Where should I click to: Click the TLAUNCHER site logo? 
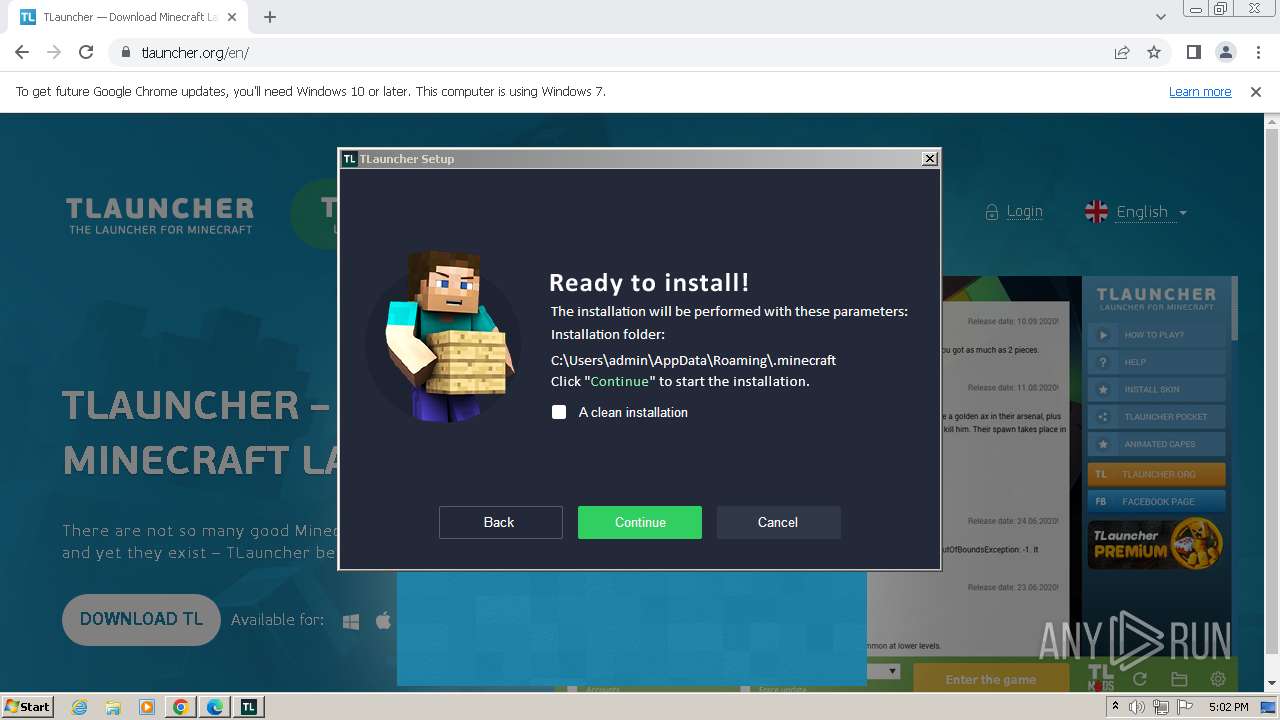pyautogui.click(x=160, y=215)
